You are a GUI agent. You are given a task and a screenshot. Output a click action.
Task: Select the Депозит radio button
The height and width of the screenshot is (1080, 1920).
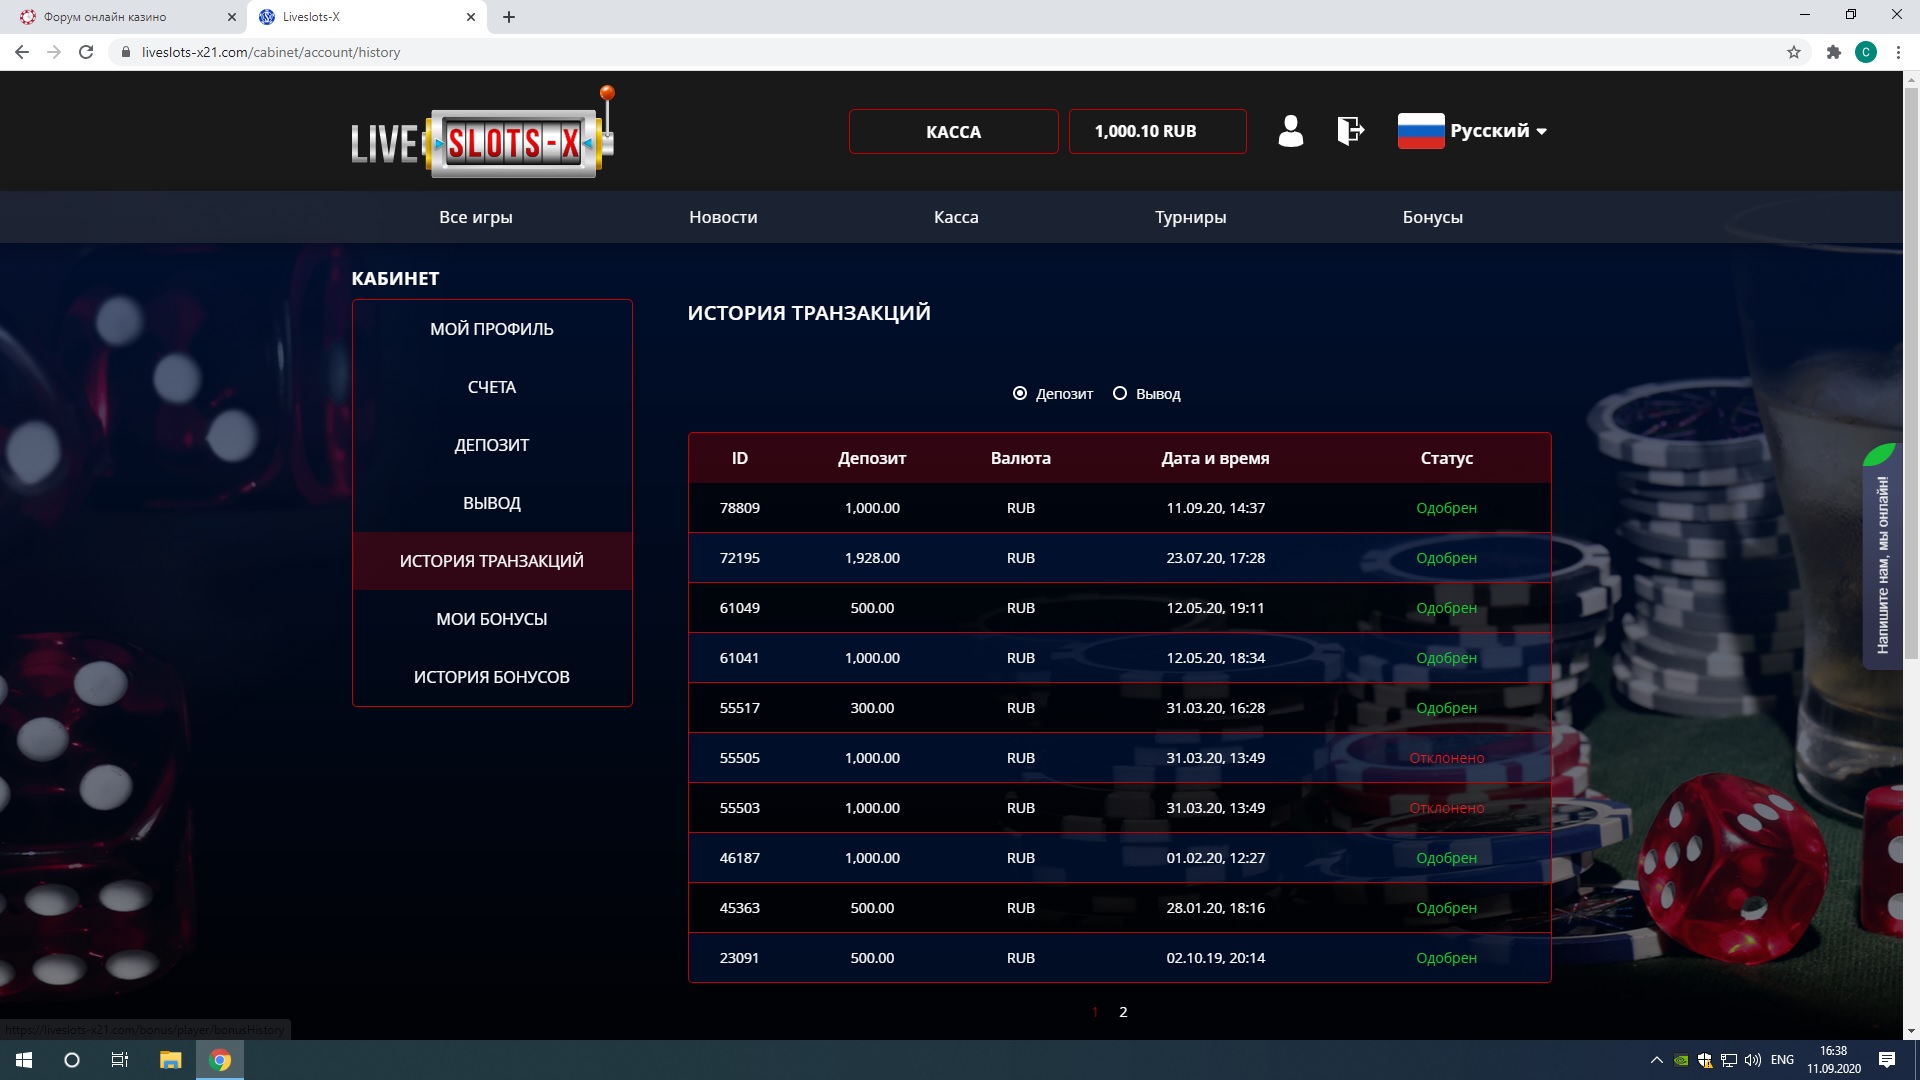[x=1020, y=394]
